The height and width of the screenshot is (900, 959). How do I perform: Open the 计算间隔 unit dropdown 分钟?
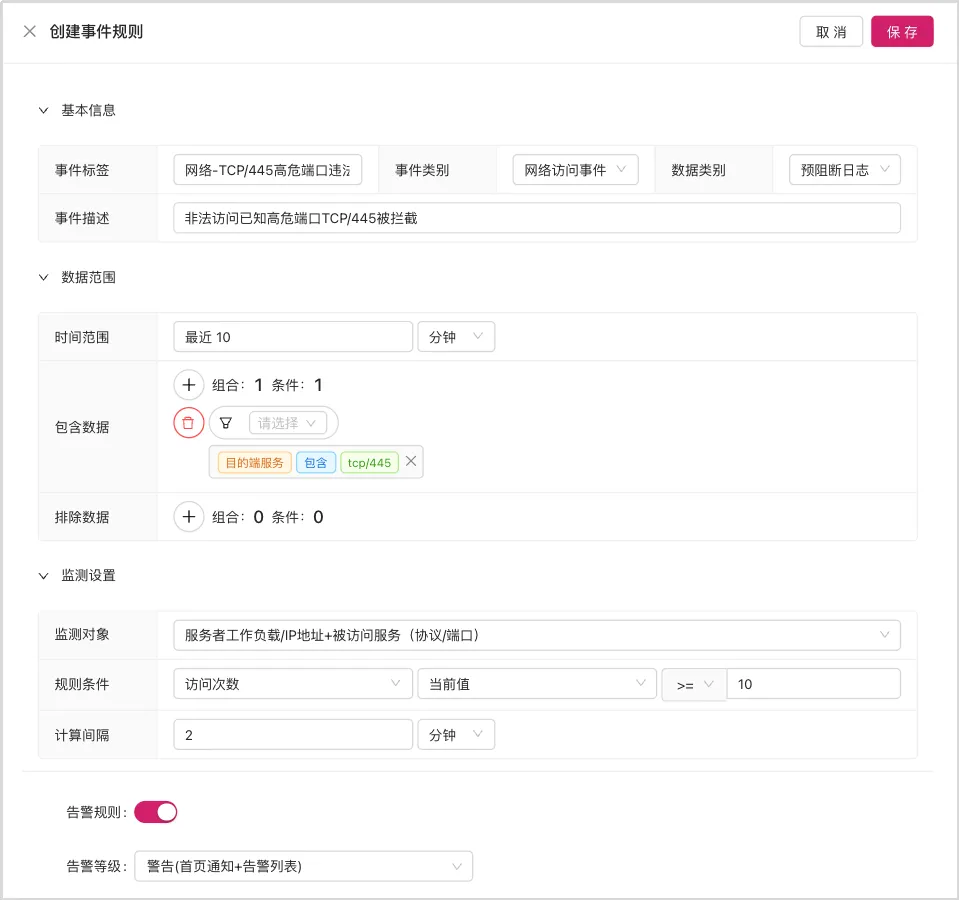pyautogui.click(x=456, y=735)
